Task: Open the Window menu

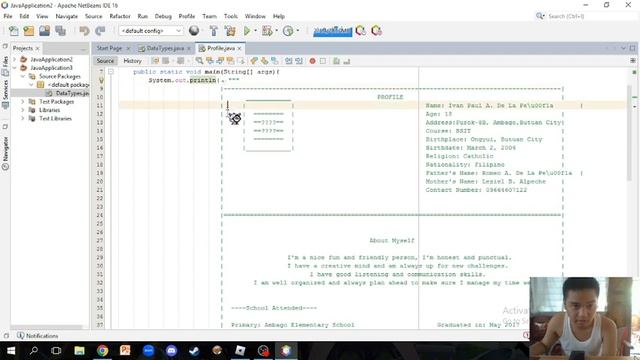Action: 255,16
